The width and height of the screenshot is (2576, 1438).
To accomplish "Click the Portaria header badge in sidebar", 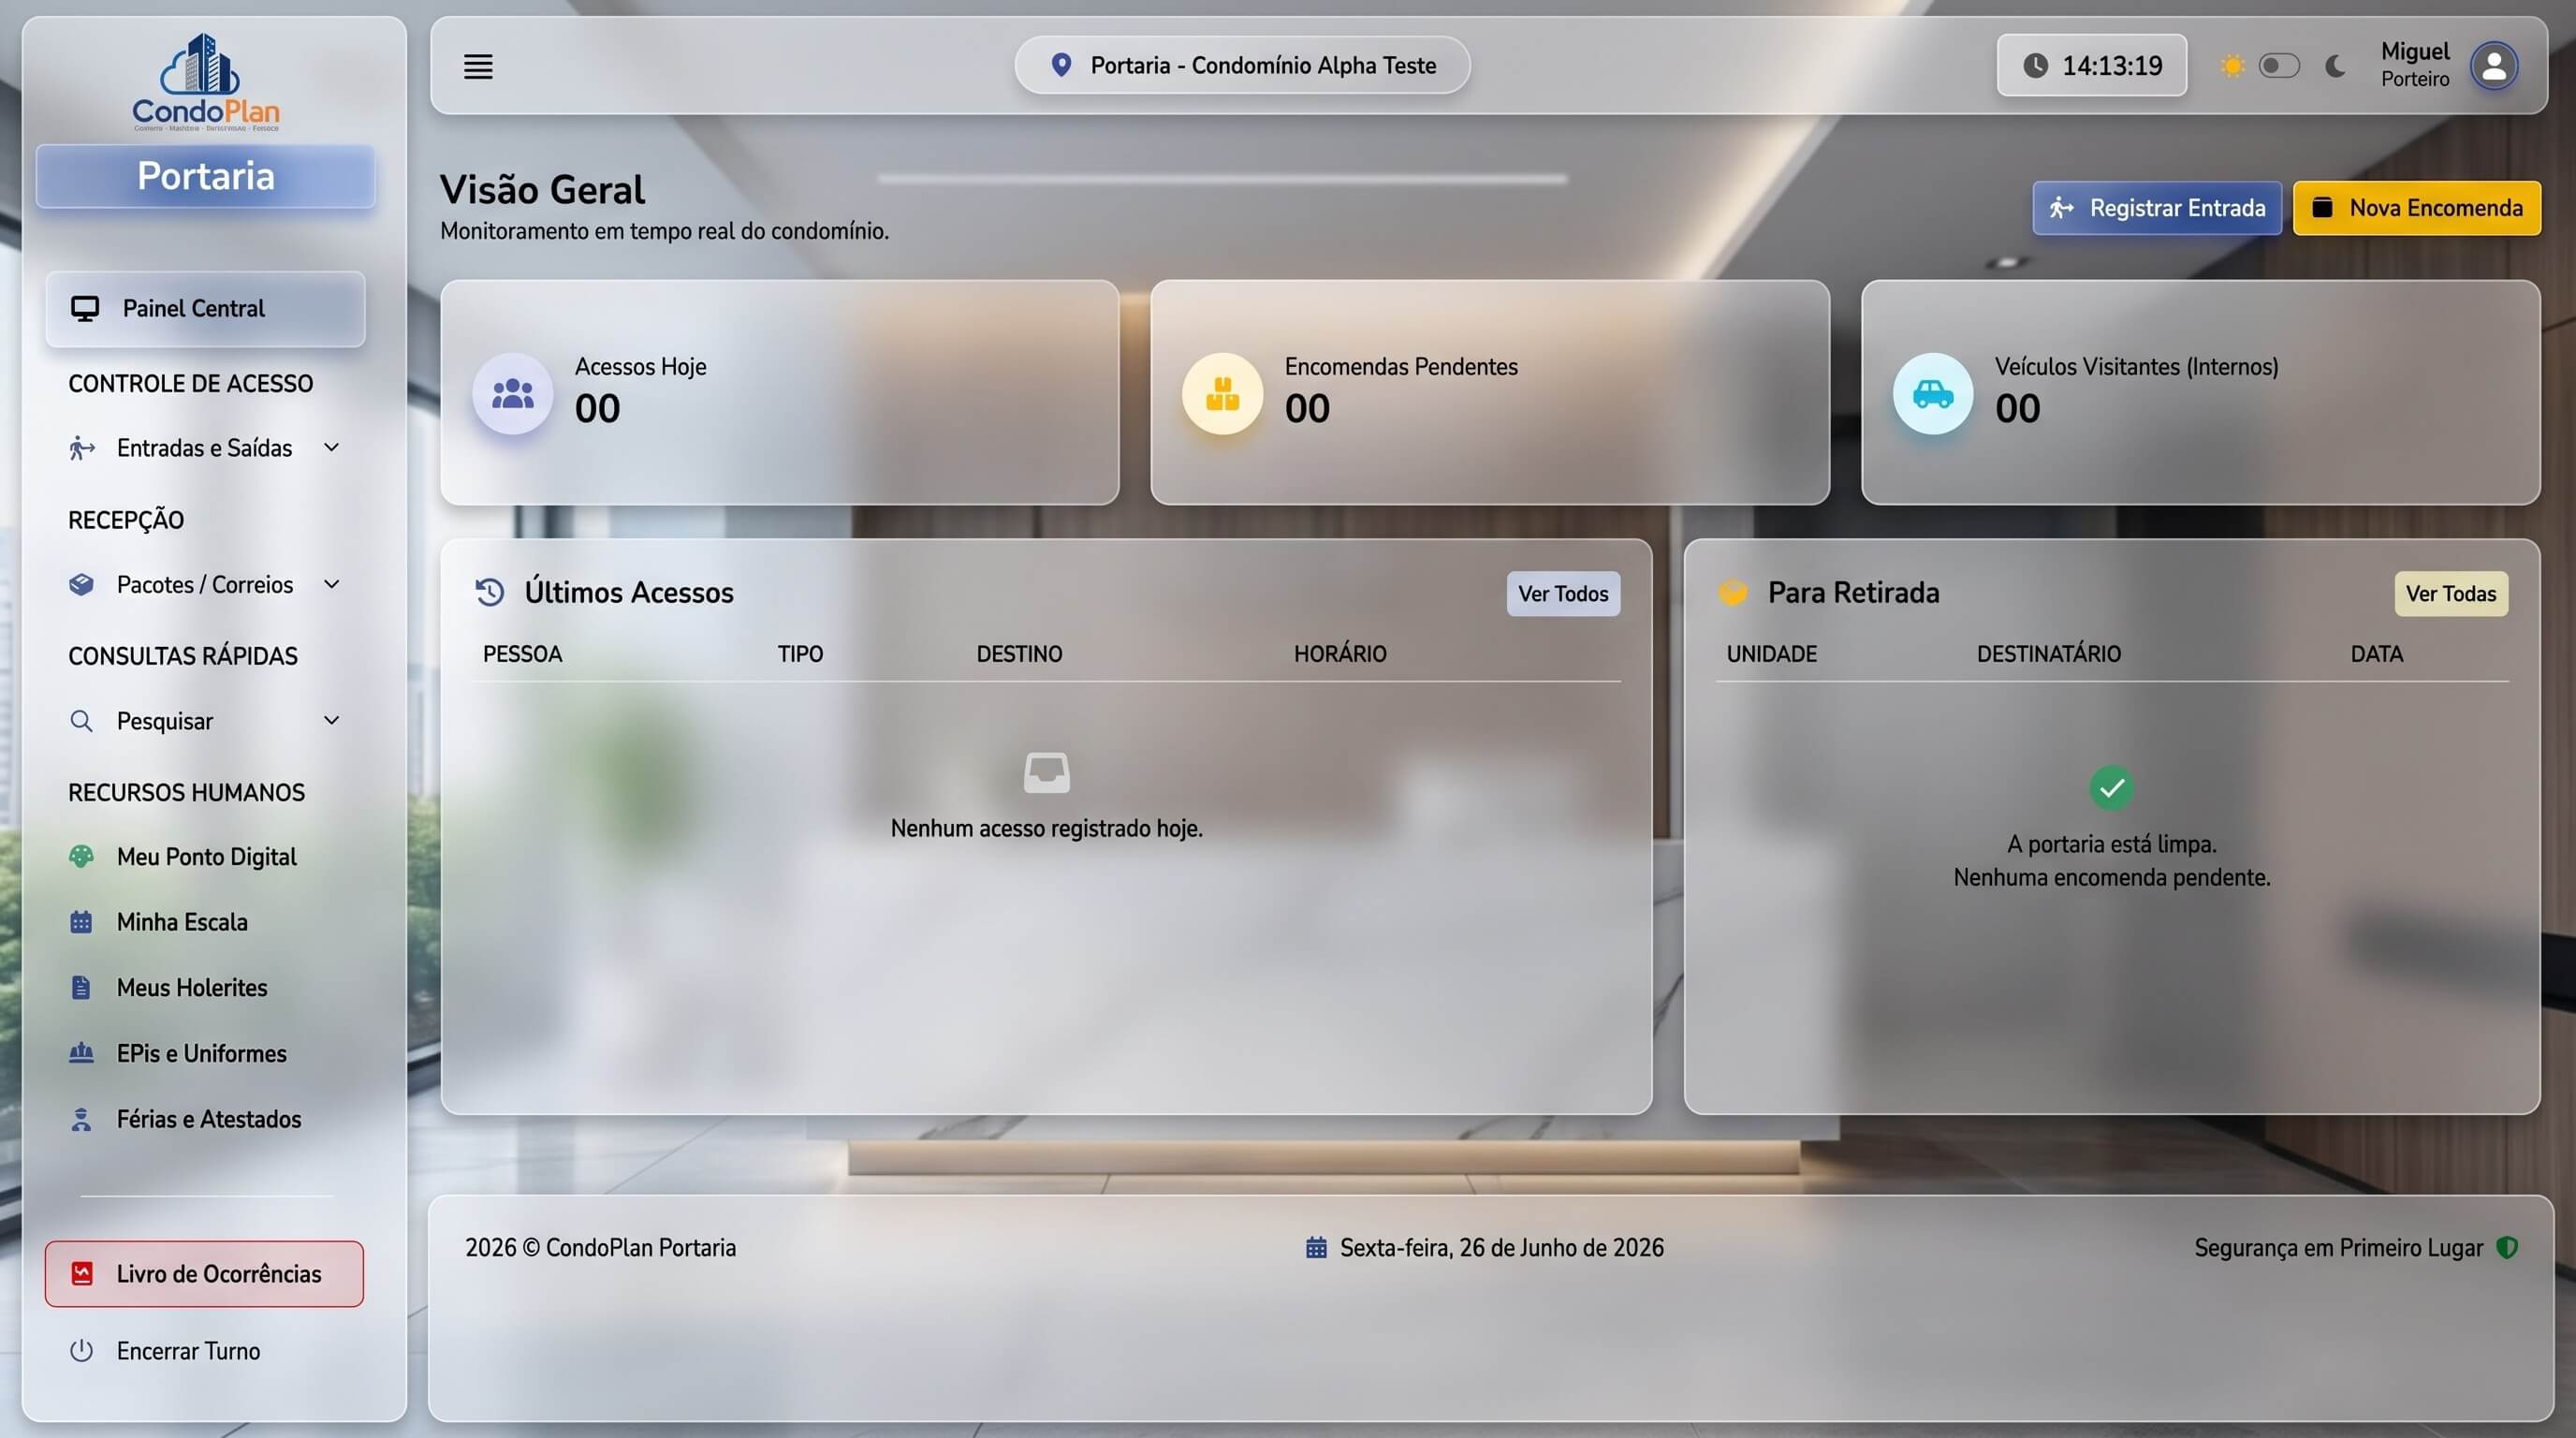I will pyautogui.click(x=205, y=177).
